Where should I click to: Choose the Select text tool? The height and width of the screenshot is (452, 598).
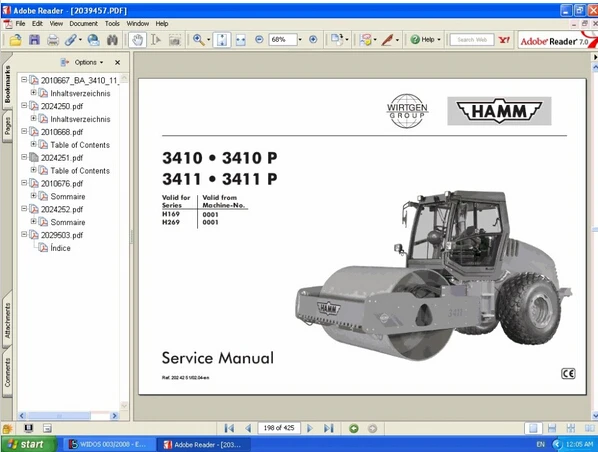156,40
